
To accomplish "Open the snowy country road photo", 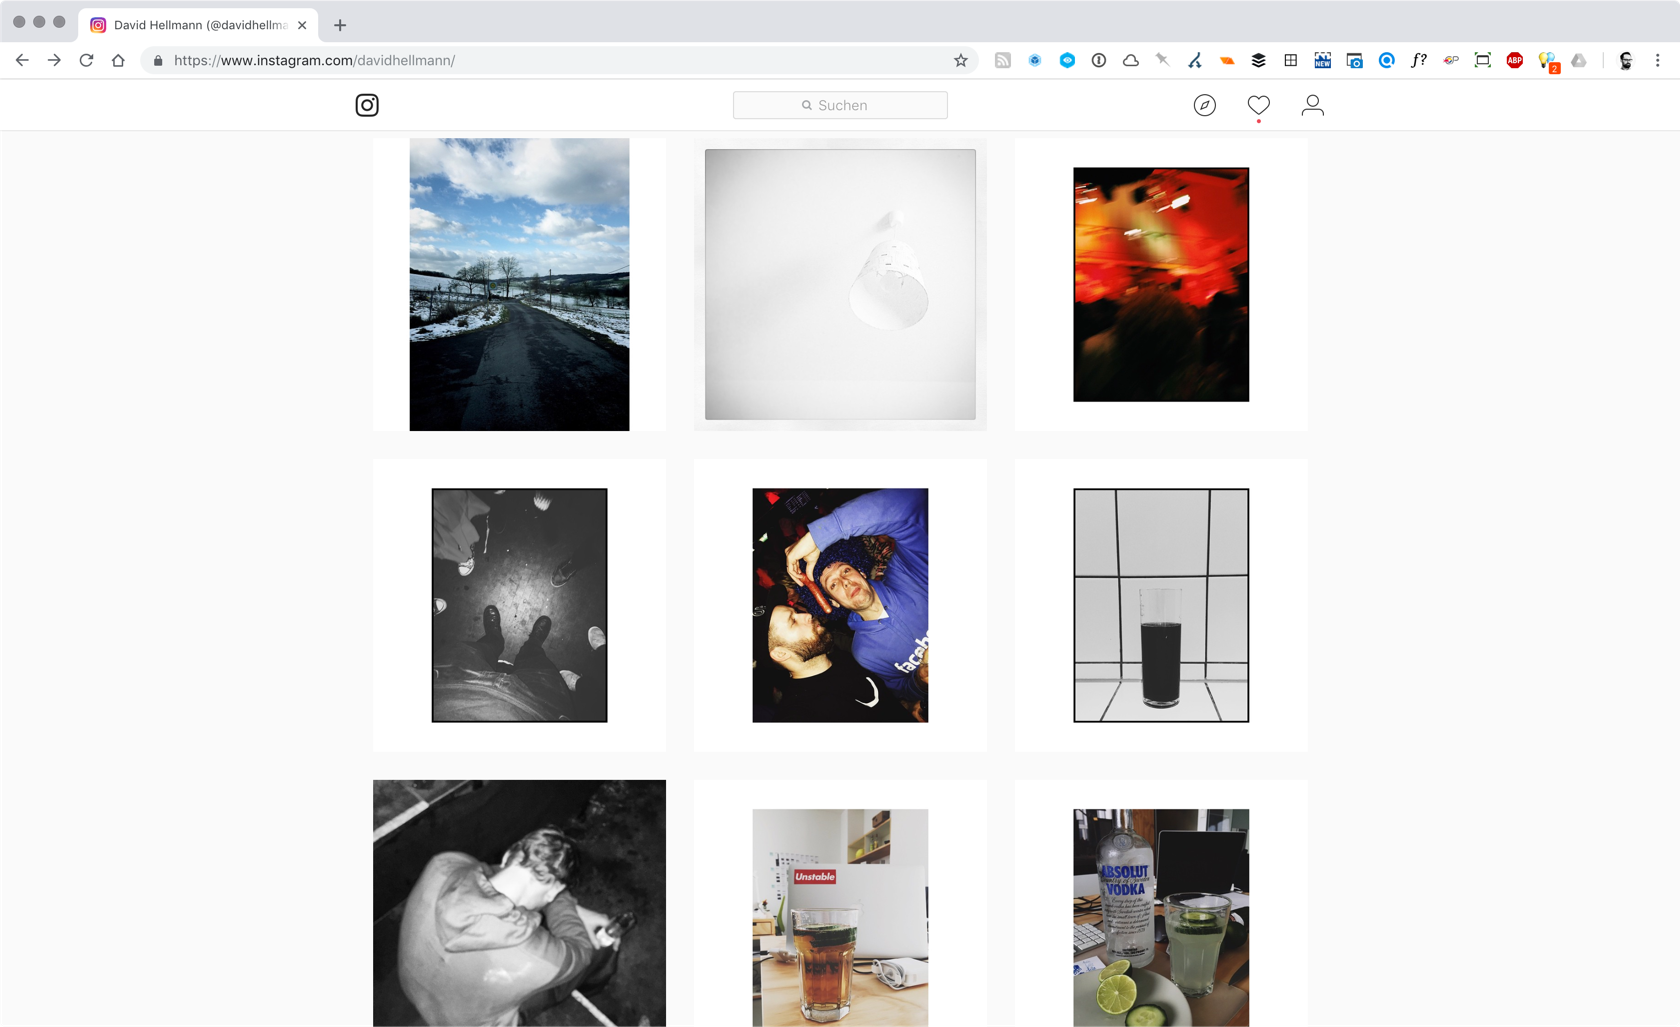I will (x=519, y=284).
